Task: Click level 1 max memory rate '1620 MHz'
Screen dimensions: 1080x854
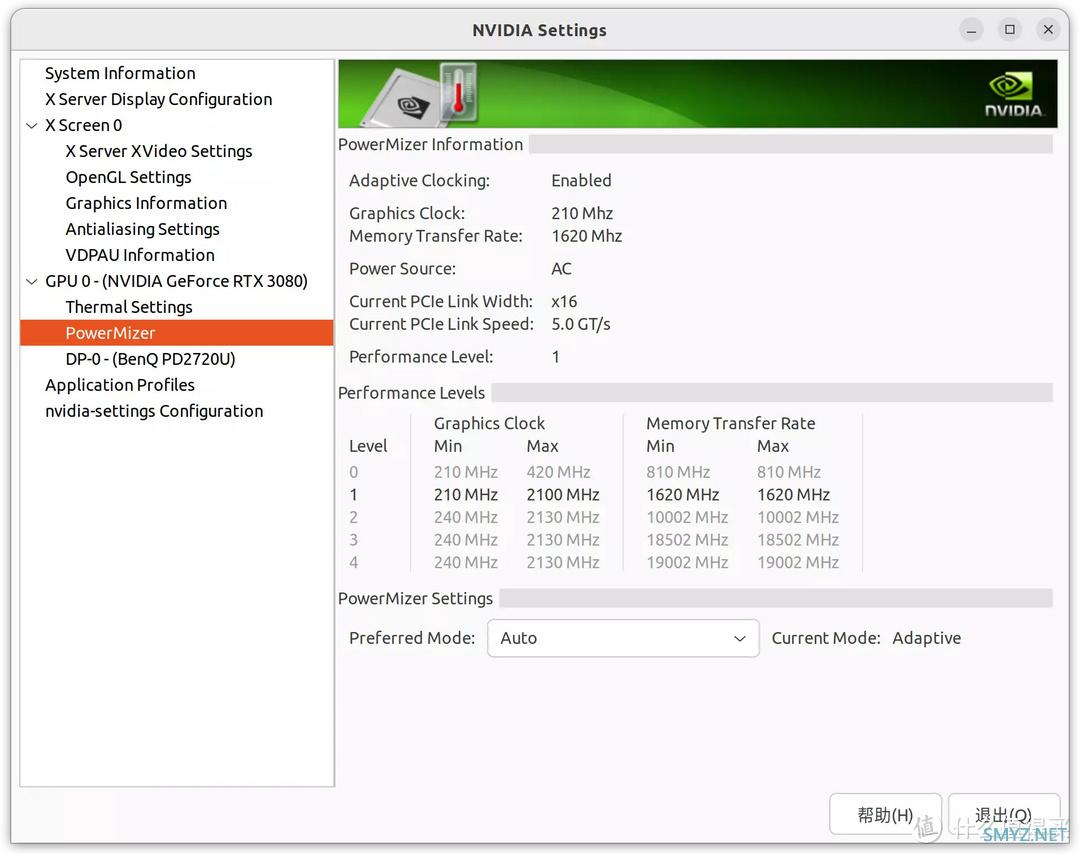Action: tap(793, 494)
